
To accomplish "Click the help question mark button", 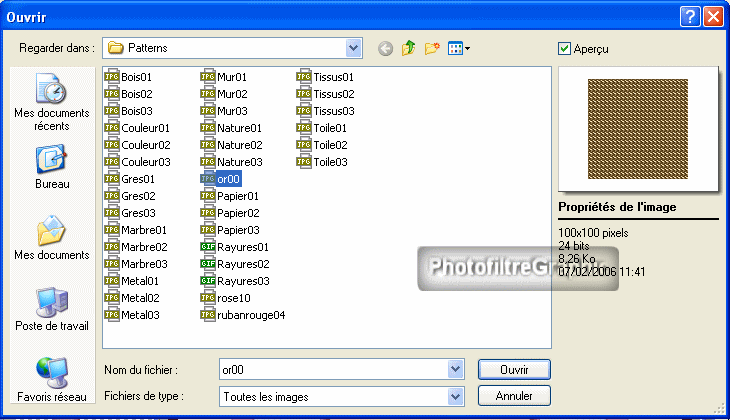I will pos(690,16).
